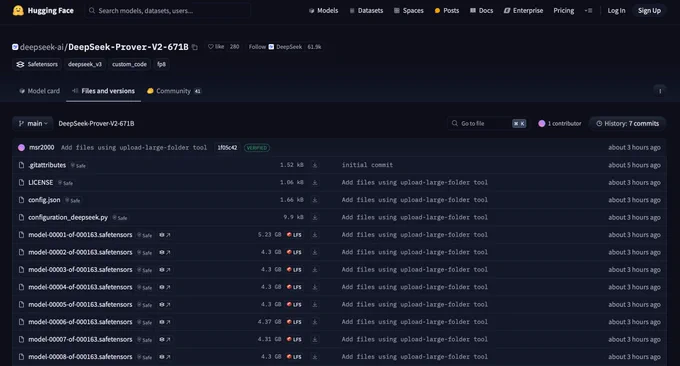Open commit hash 1f05c42
680x366 pixels.
[x=227, y=147]
